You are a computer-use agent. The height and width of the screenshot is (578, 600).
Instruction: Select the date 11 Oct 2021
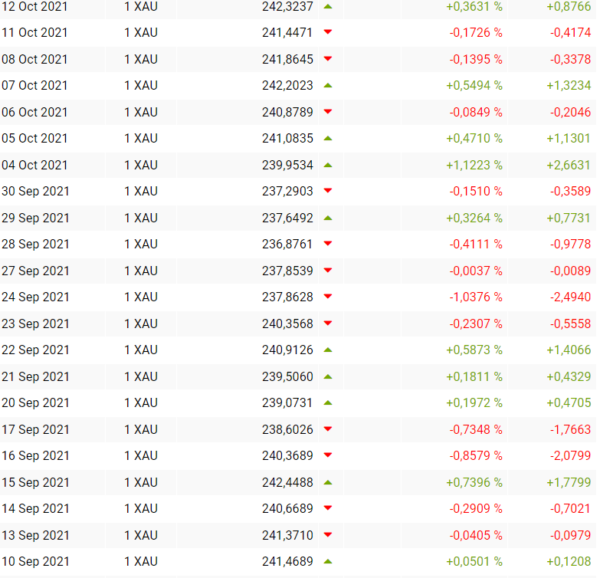coord(34,33)
